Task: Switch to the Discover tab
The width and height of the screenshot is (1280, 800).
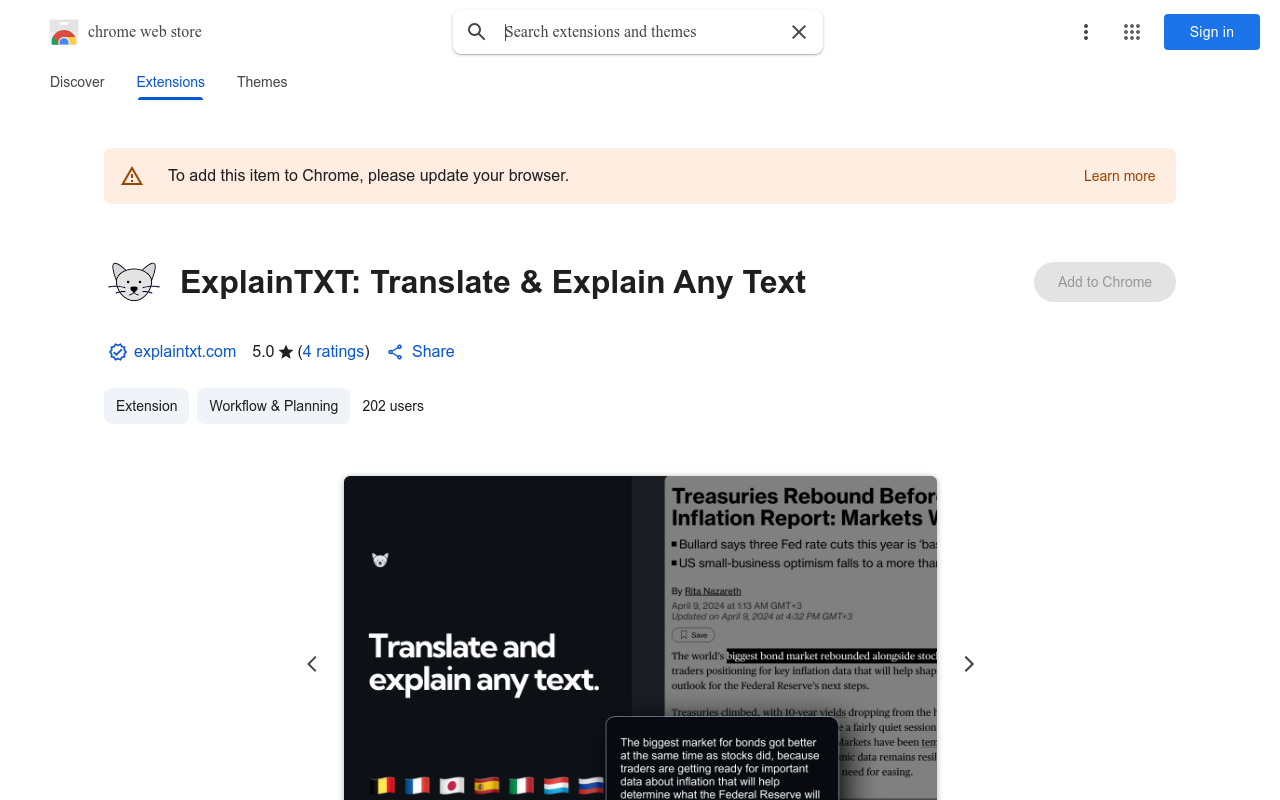Action: 77,82
